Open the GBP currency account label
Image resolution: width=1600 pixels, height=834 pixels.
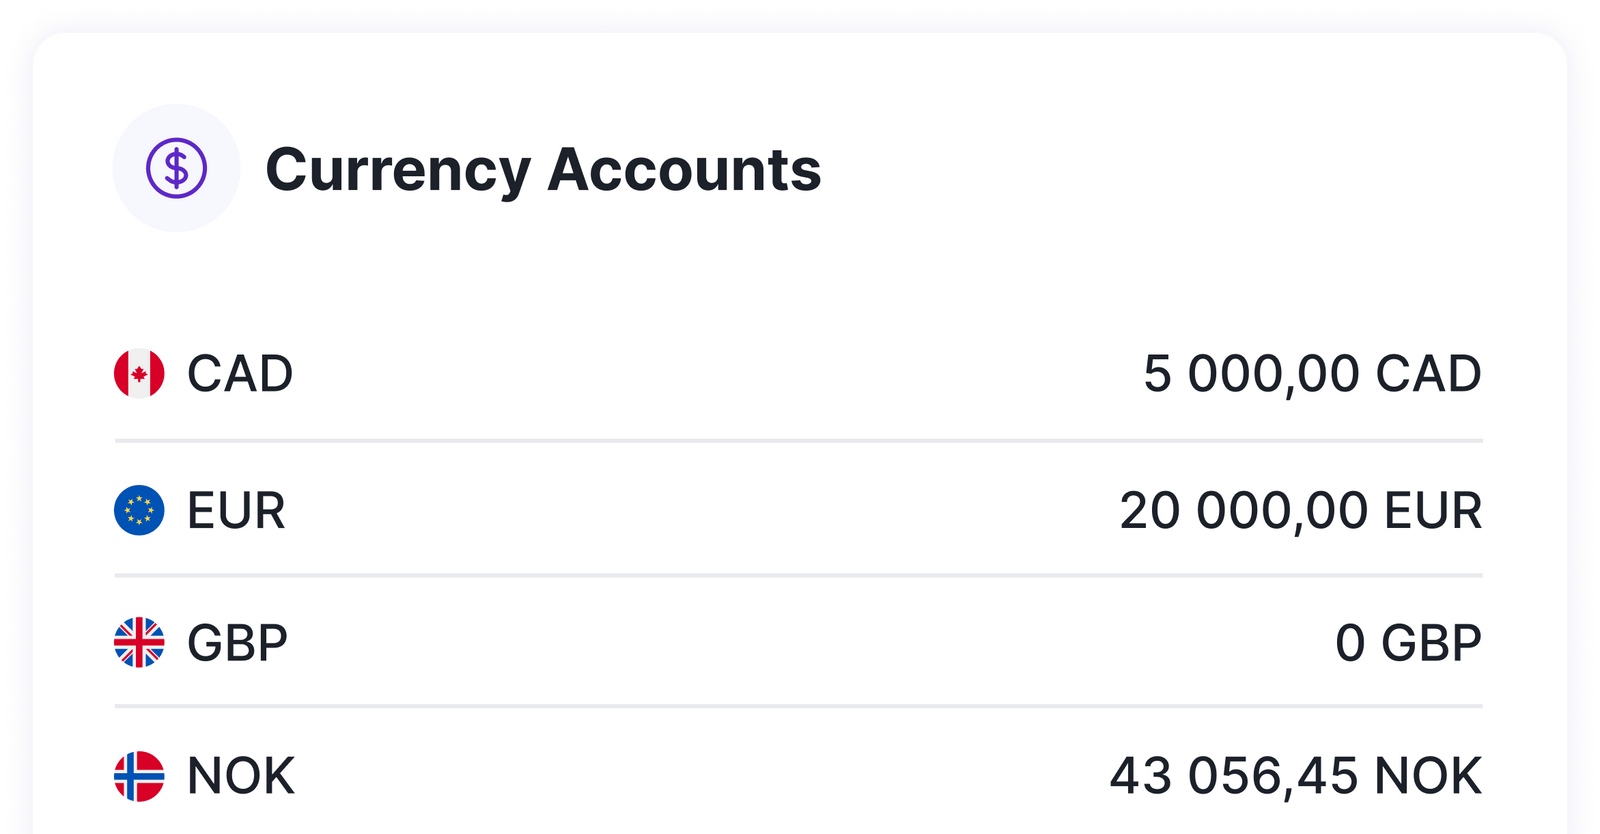click(237, 642)
